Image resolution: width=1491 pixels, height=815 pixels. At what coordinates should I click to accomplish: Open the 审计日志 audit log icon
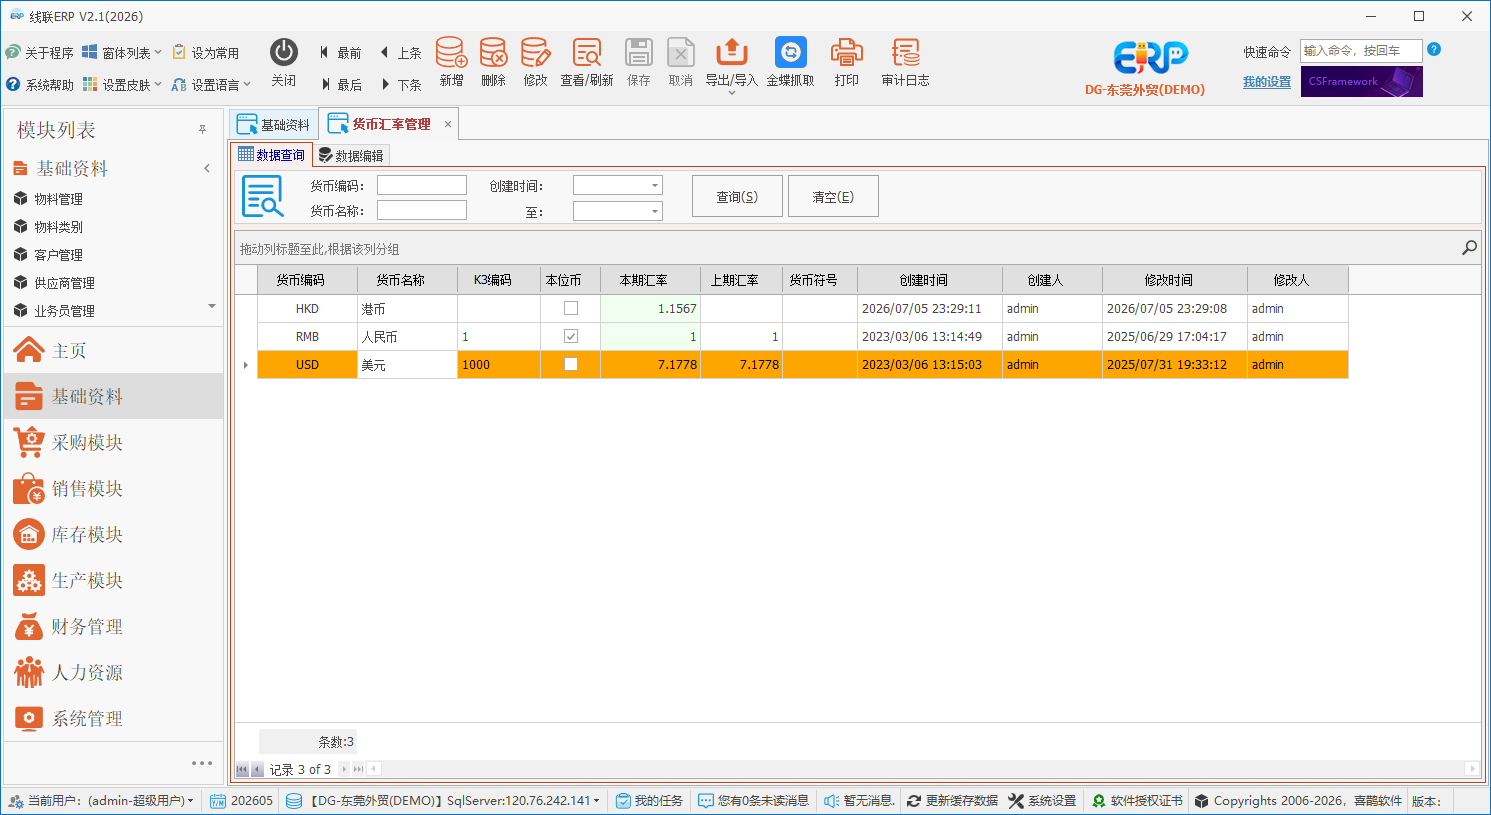[x=906, y=53]
